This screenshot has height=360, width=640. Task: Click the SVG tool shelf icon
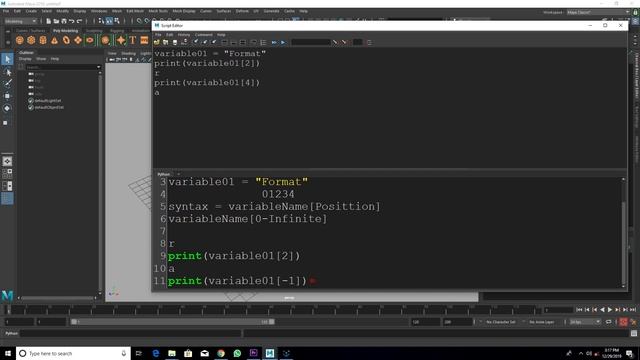(144, 40)
